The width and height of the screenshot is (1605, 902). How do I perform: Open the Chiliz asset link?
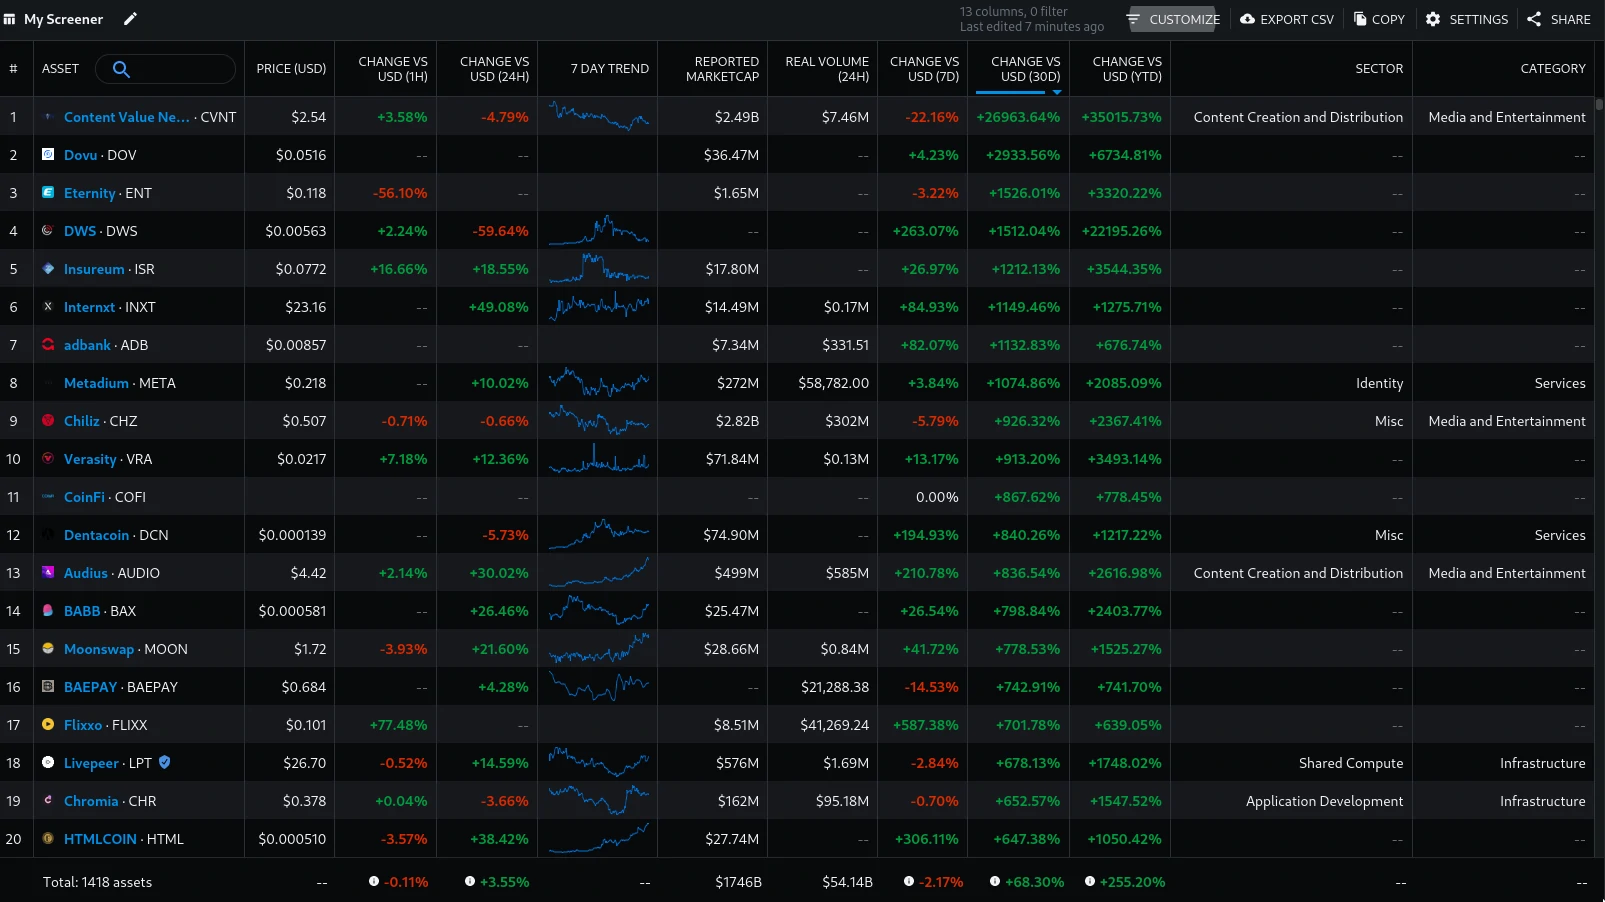point(82,421)
